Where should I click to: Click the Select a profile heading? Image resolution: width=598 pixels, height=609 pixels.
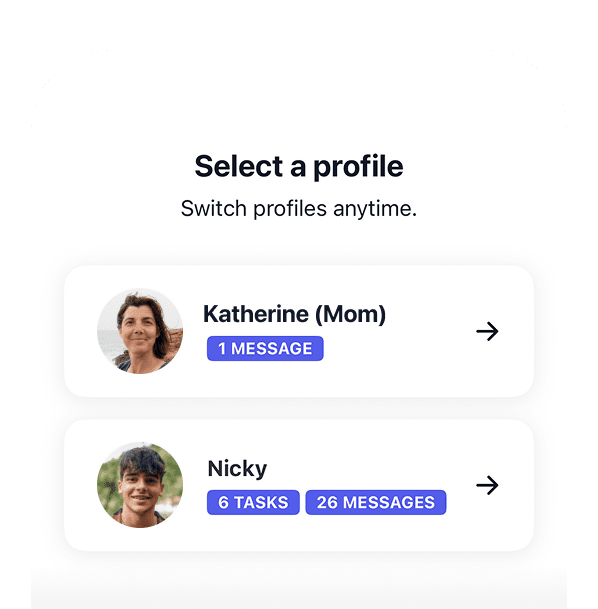[299, 166]
